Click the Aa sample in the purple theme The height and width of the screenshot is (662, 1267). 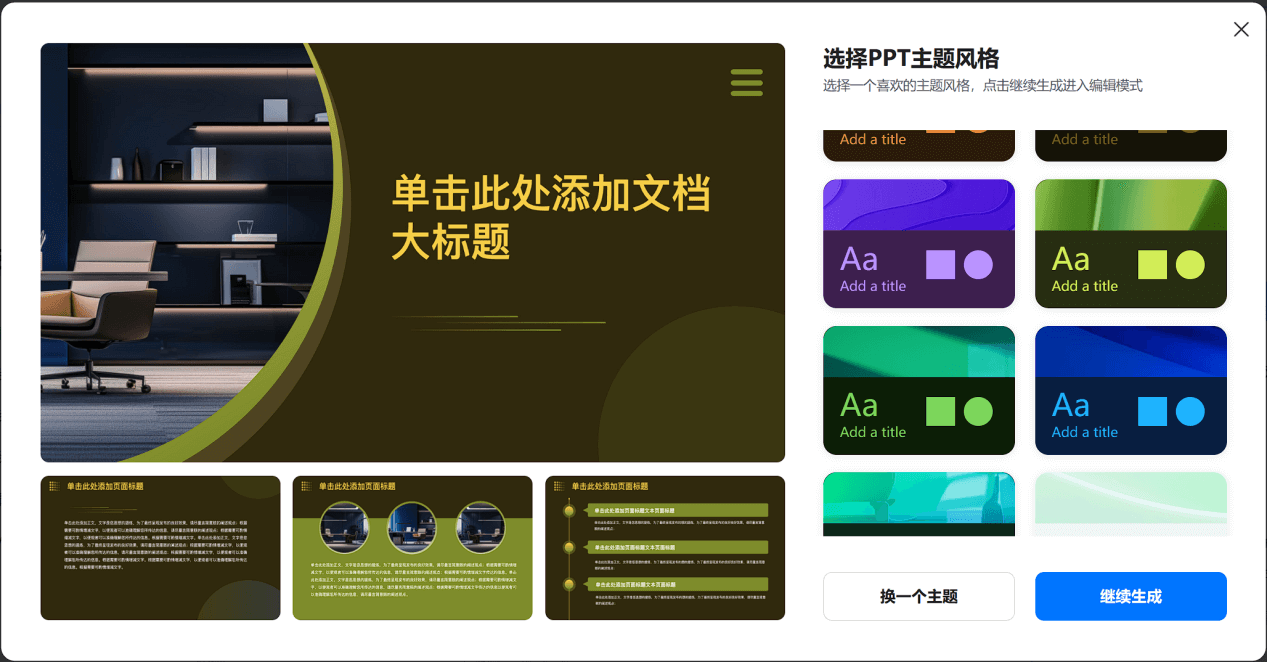coord(859,259)
